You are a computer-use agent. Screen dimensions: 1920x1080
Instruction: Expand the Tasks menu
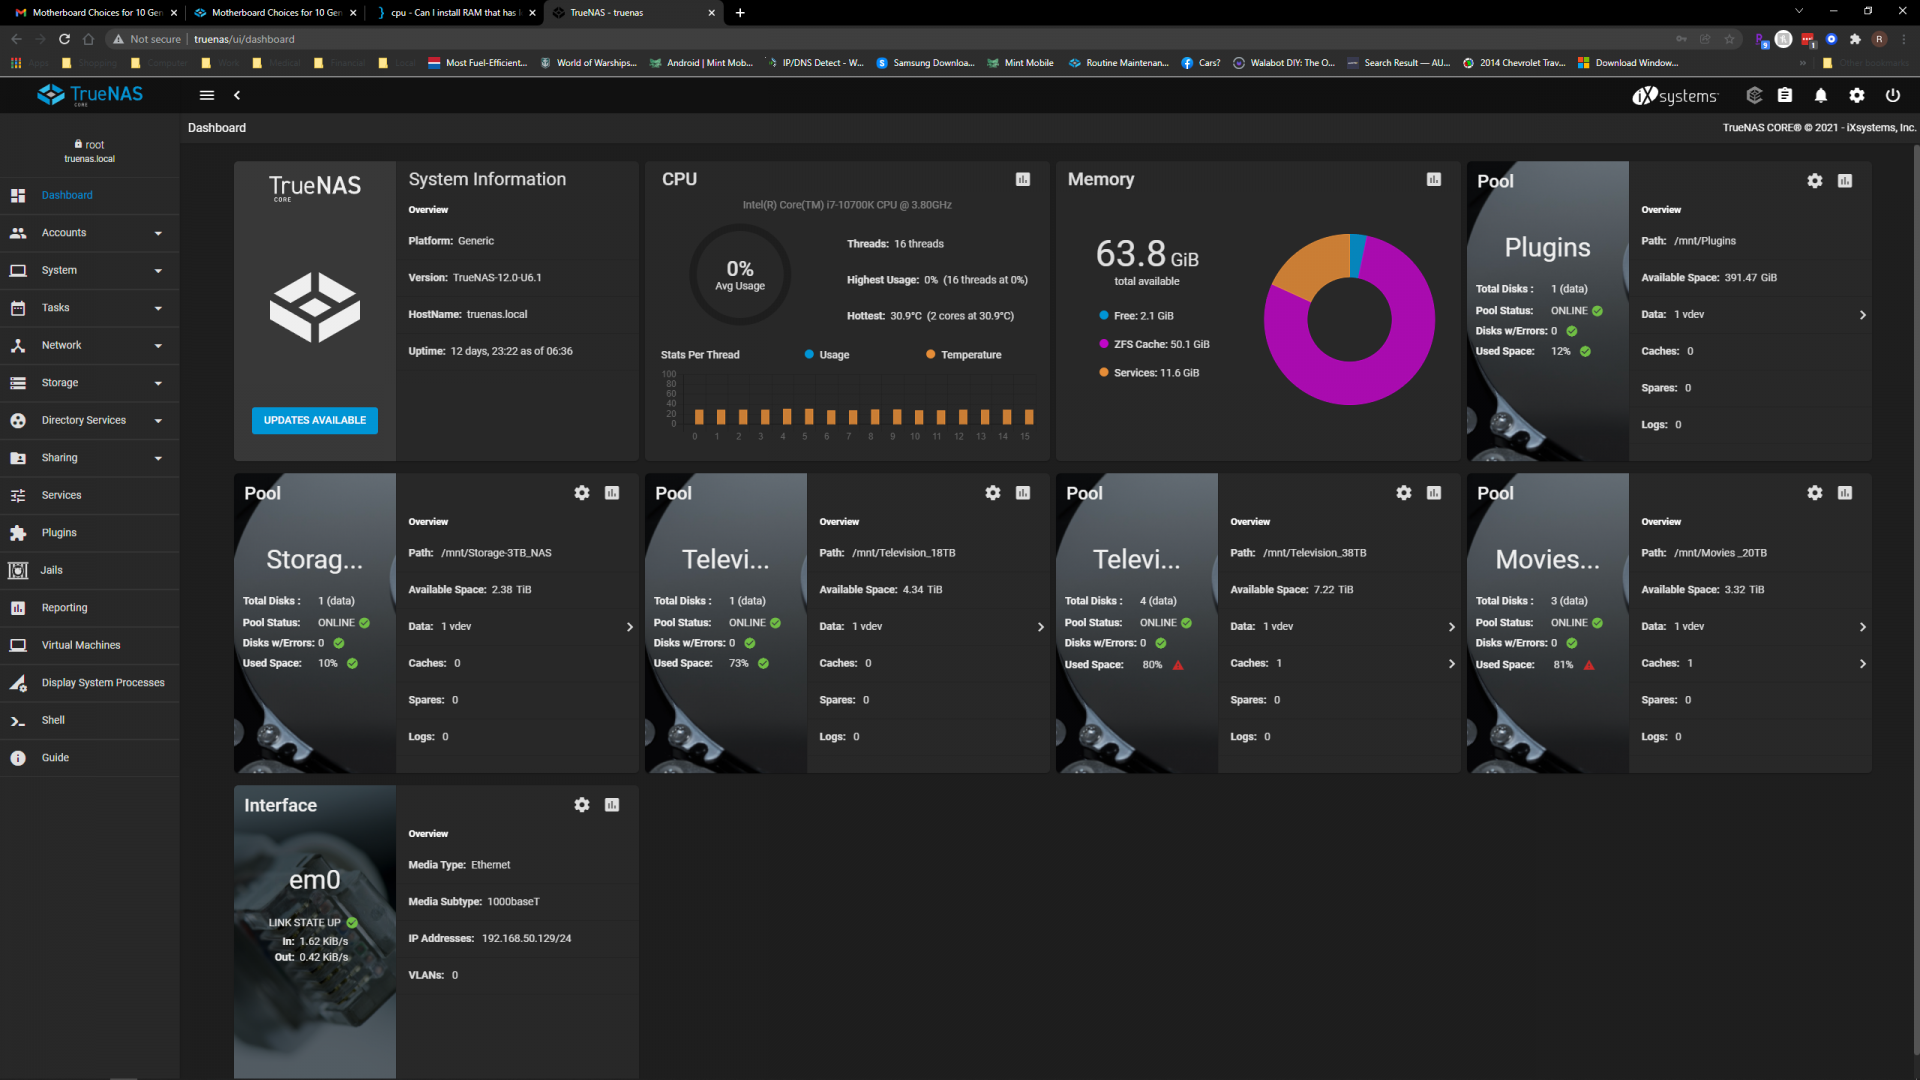[x=89, y=308]
